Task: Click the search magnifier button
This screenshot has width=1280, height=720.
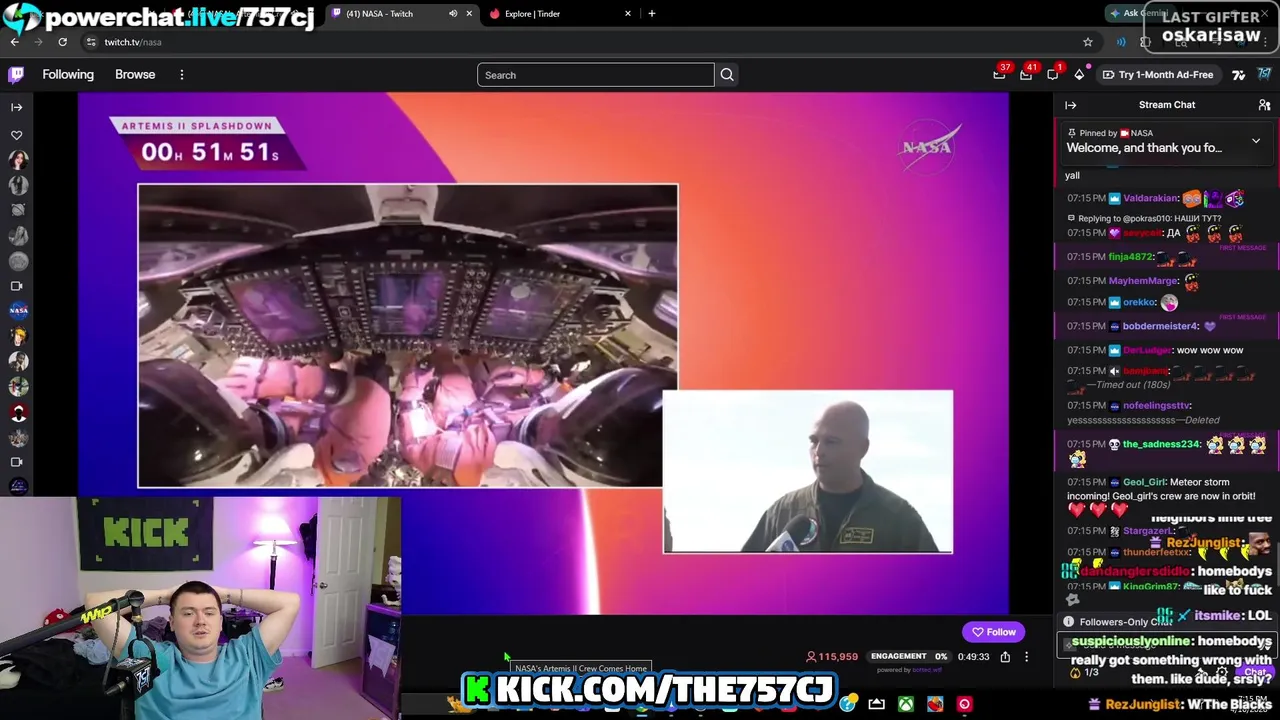Action: tap(727, 75)
